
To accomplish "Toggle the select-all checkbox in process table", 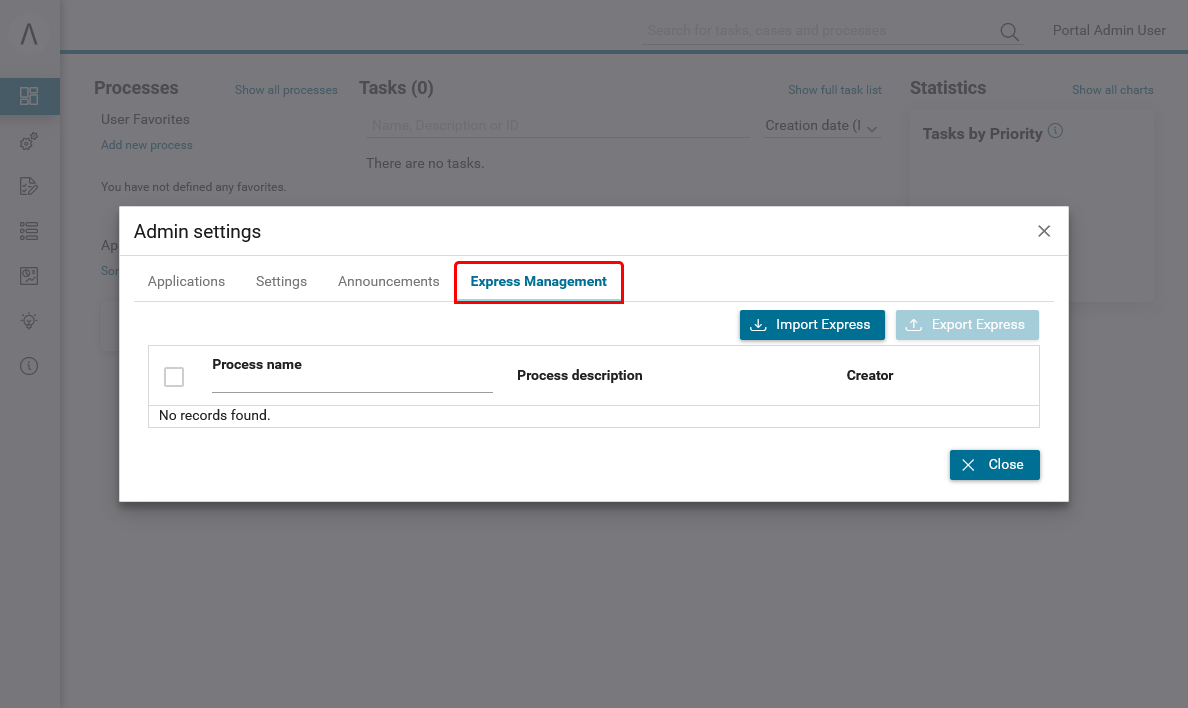I will [x=174, y=377].
